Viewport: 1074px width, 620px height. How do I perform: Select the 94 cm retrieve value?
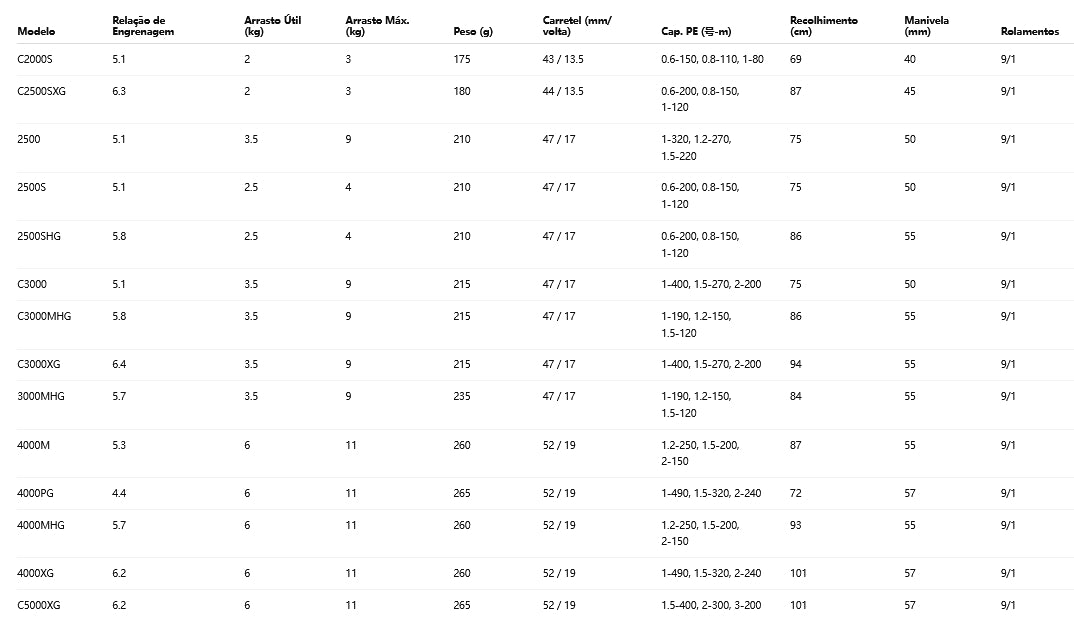click(x=796, y=364)
